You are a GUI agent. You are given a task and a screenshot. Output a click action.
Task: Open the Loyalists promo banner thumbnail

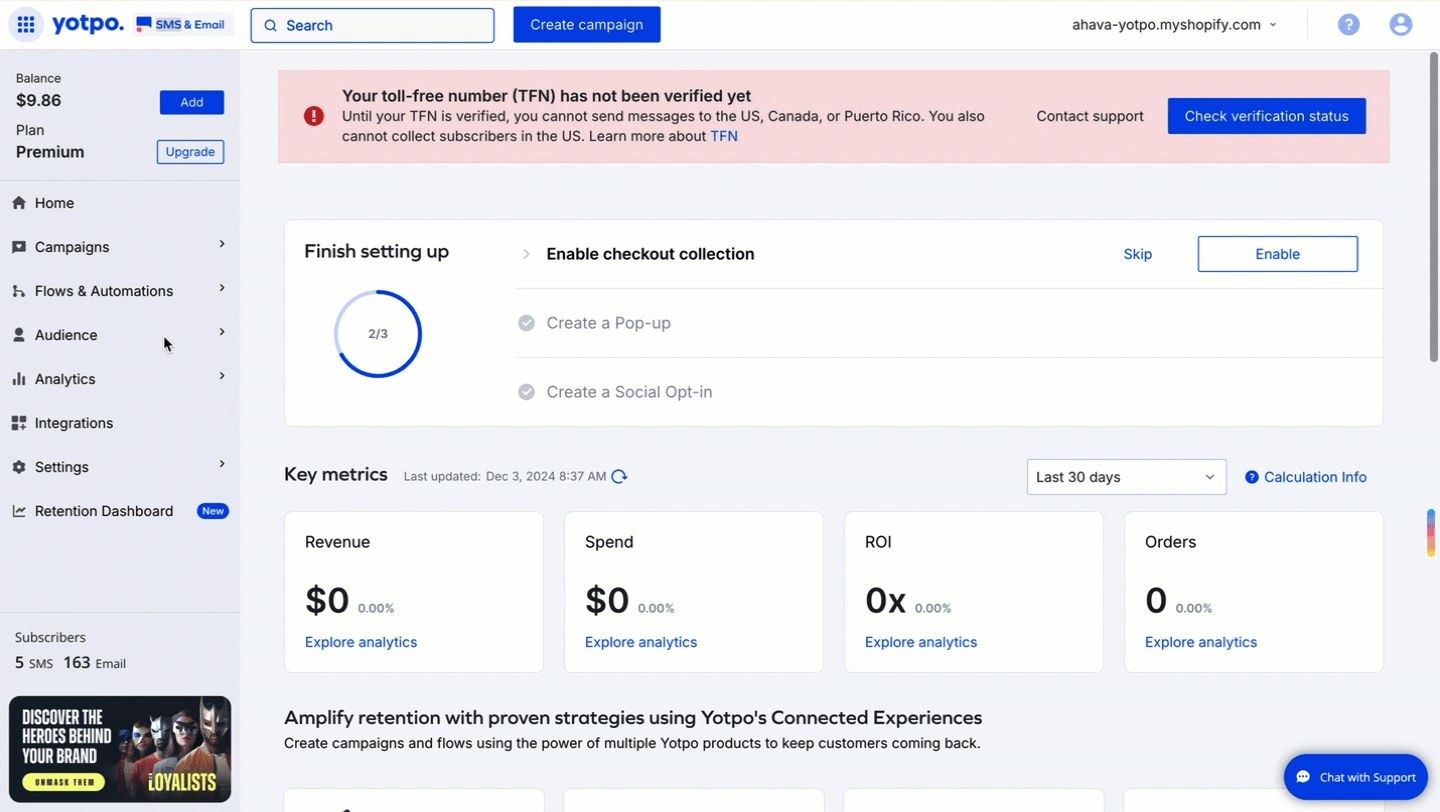[120, 749]
